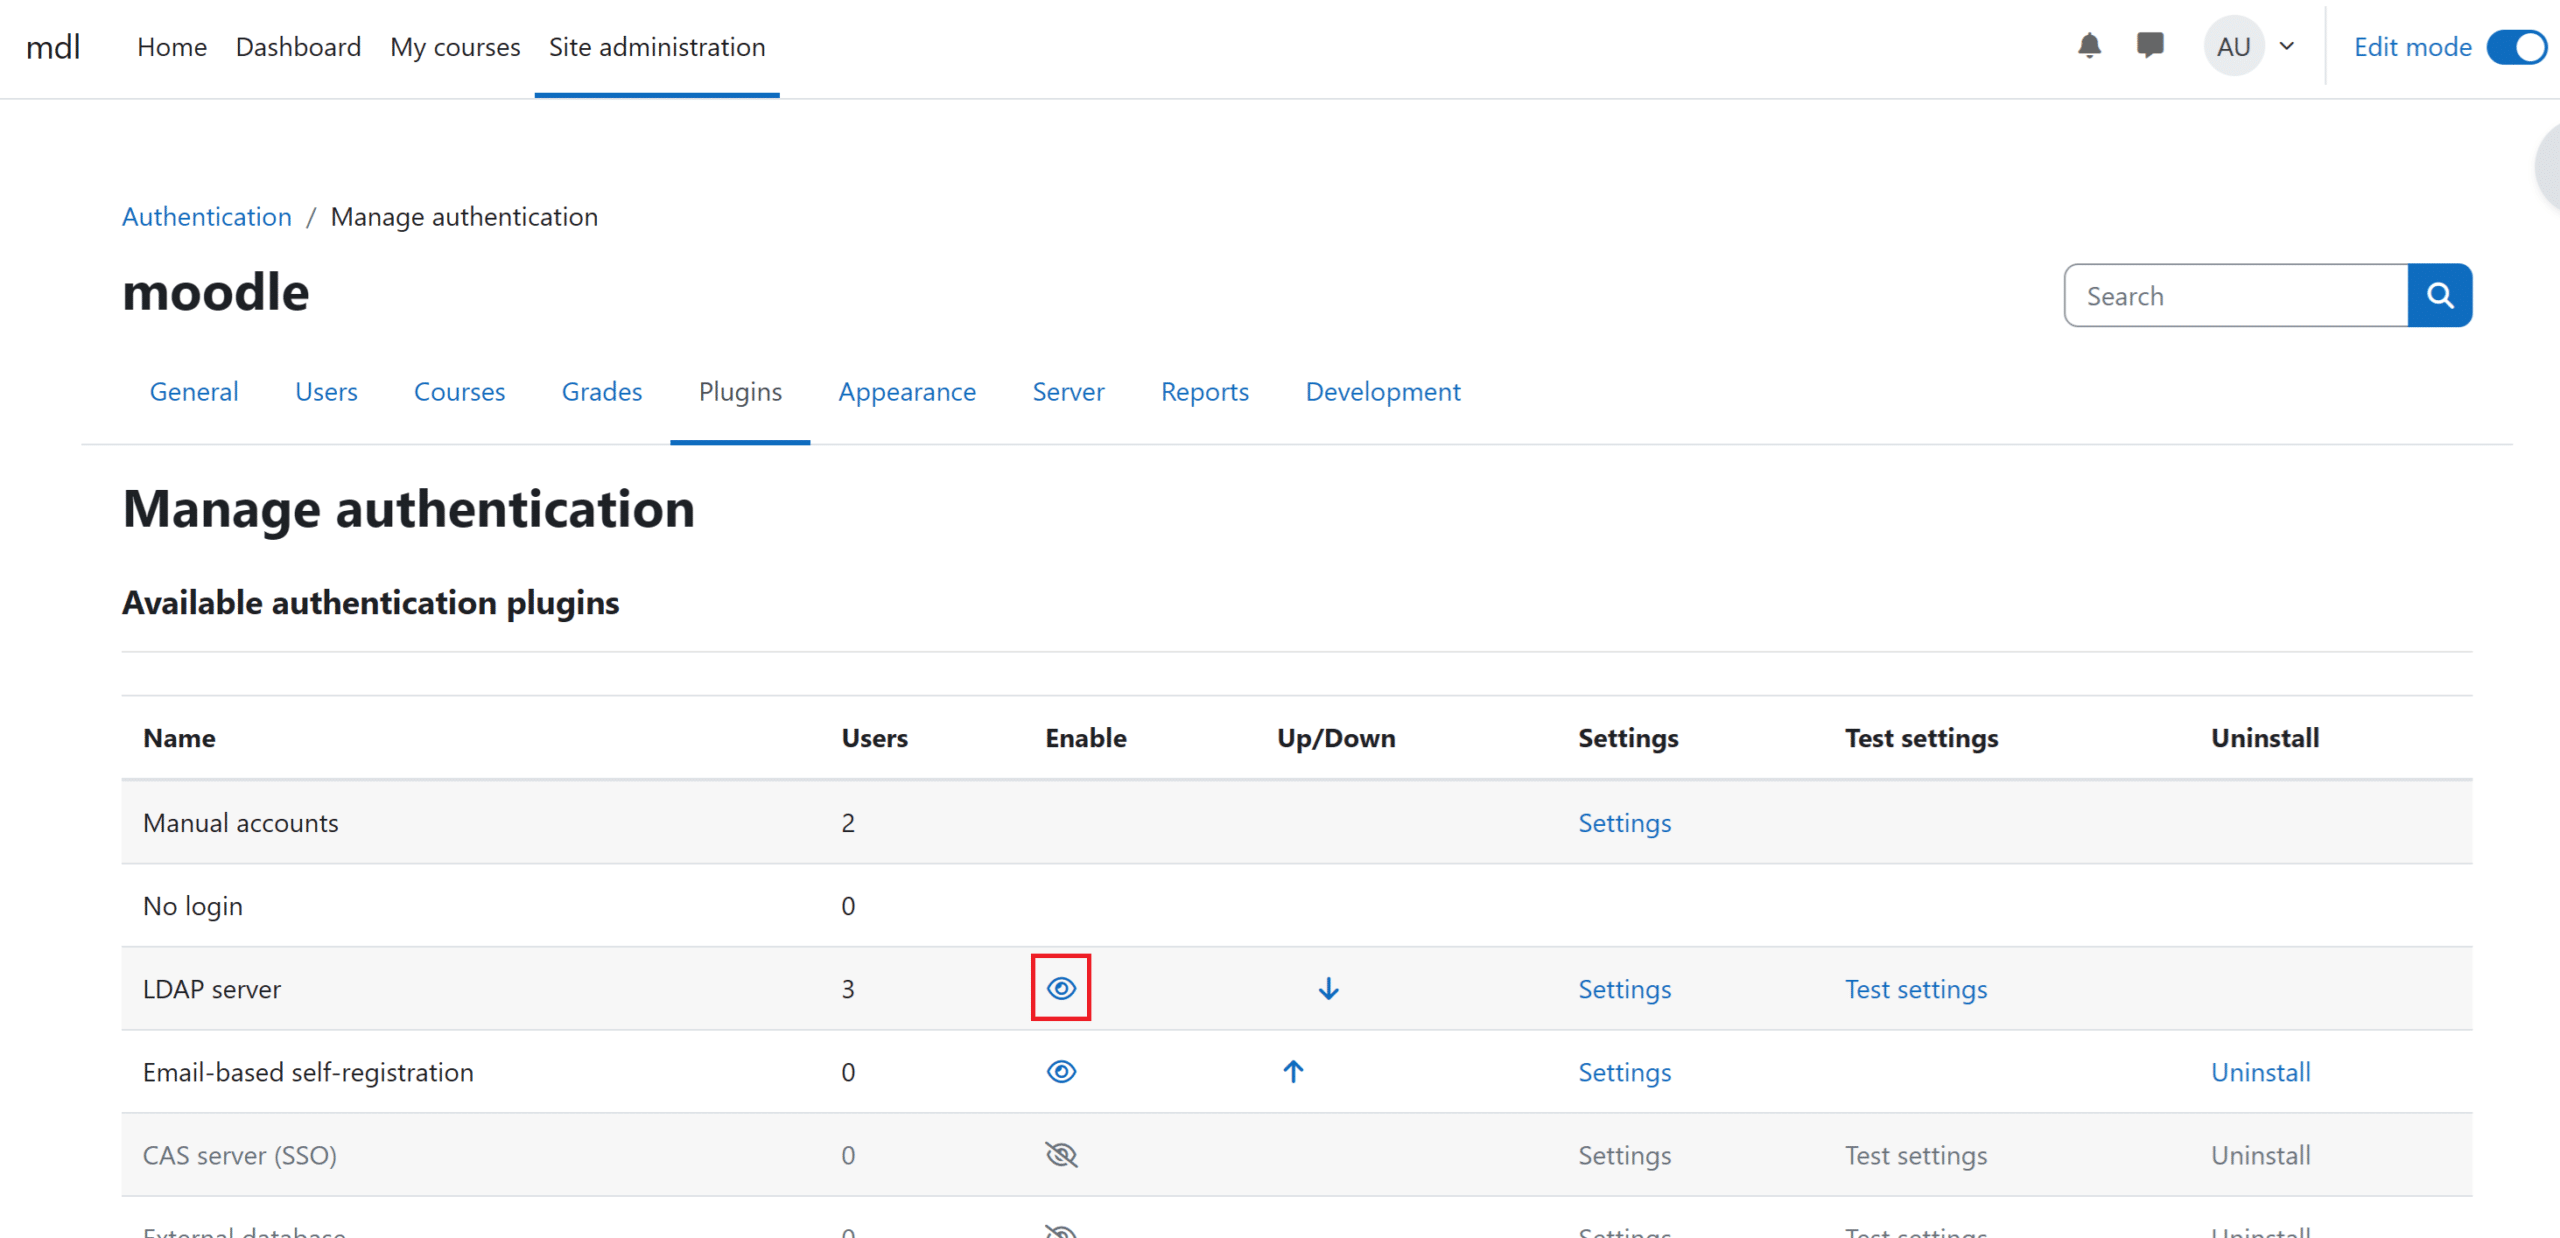Open the notifications bell icon

pyautogui.click(x=2089, y=46)
